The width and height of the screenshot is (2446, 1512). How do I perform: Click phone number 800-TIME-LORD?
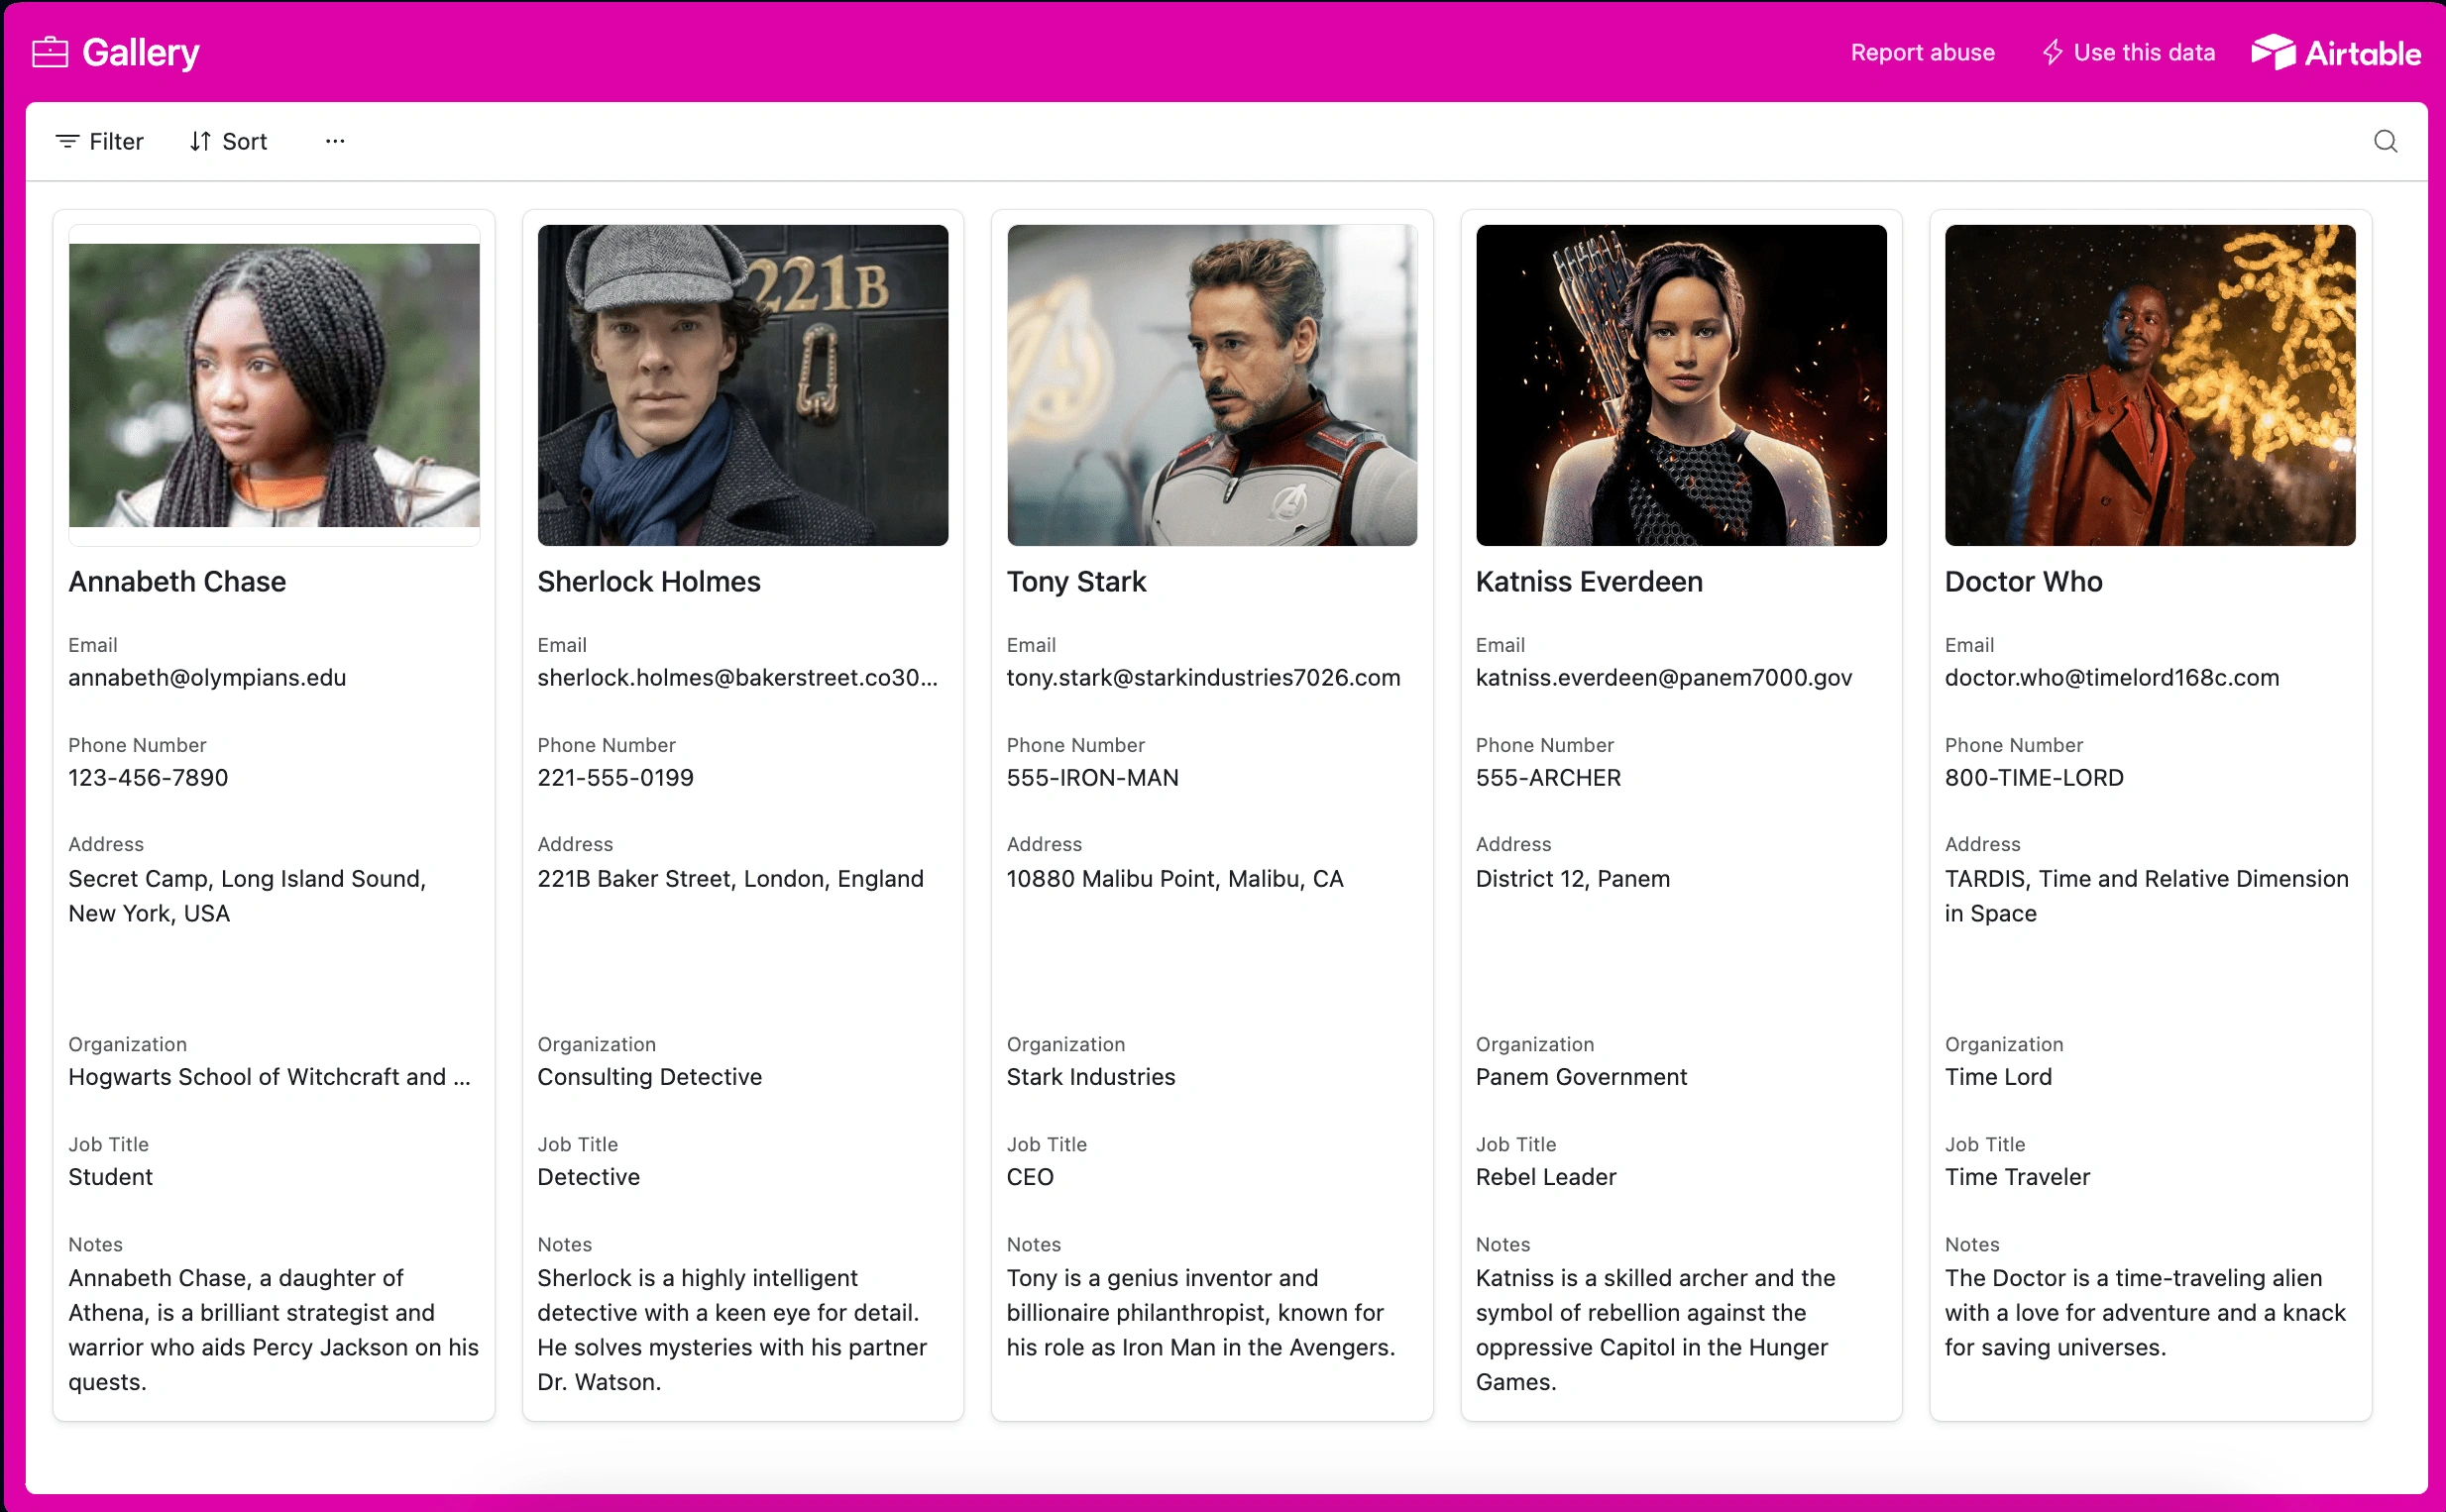pos(2034,777)
